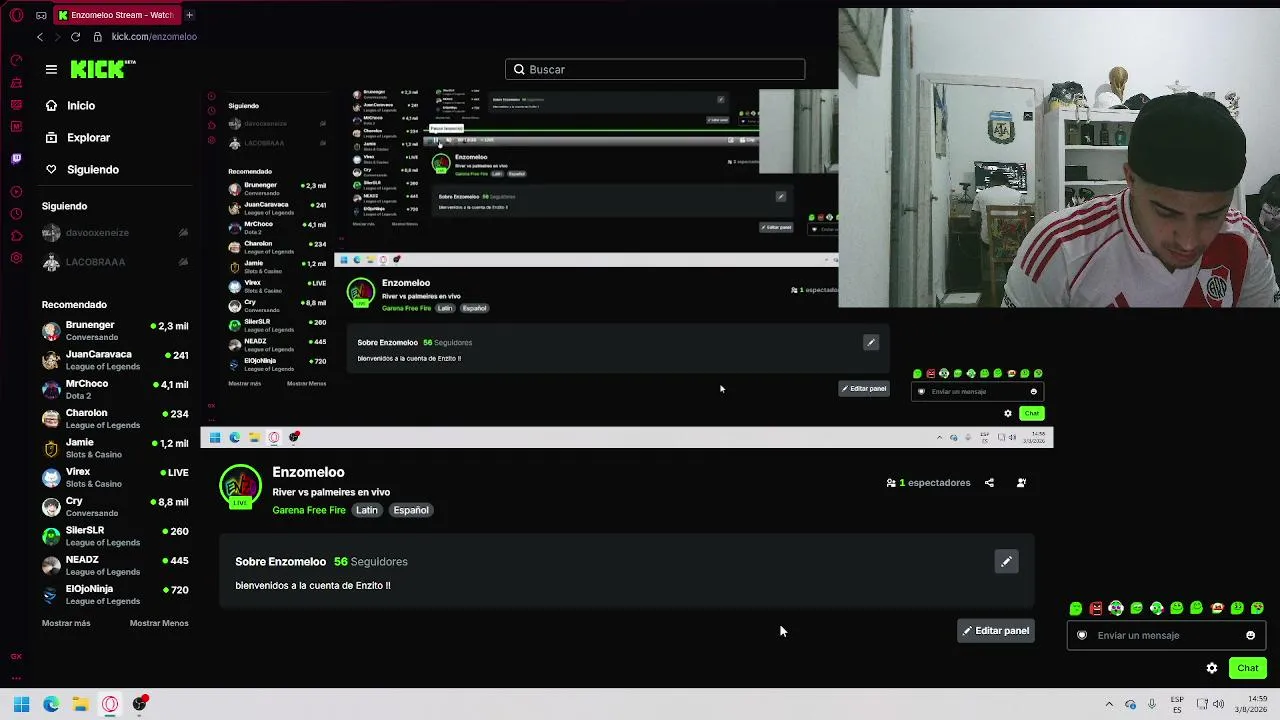This screenshot has height=720, width=1280.
Task: Go to Inicio in the Kick sidebar
Action: tap(70, 106)
